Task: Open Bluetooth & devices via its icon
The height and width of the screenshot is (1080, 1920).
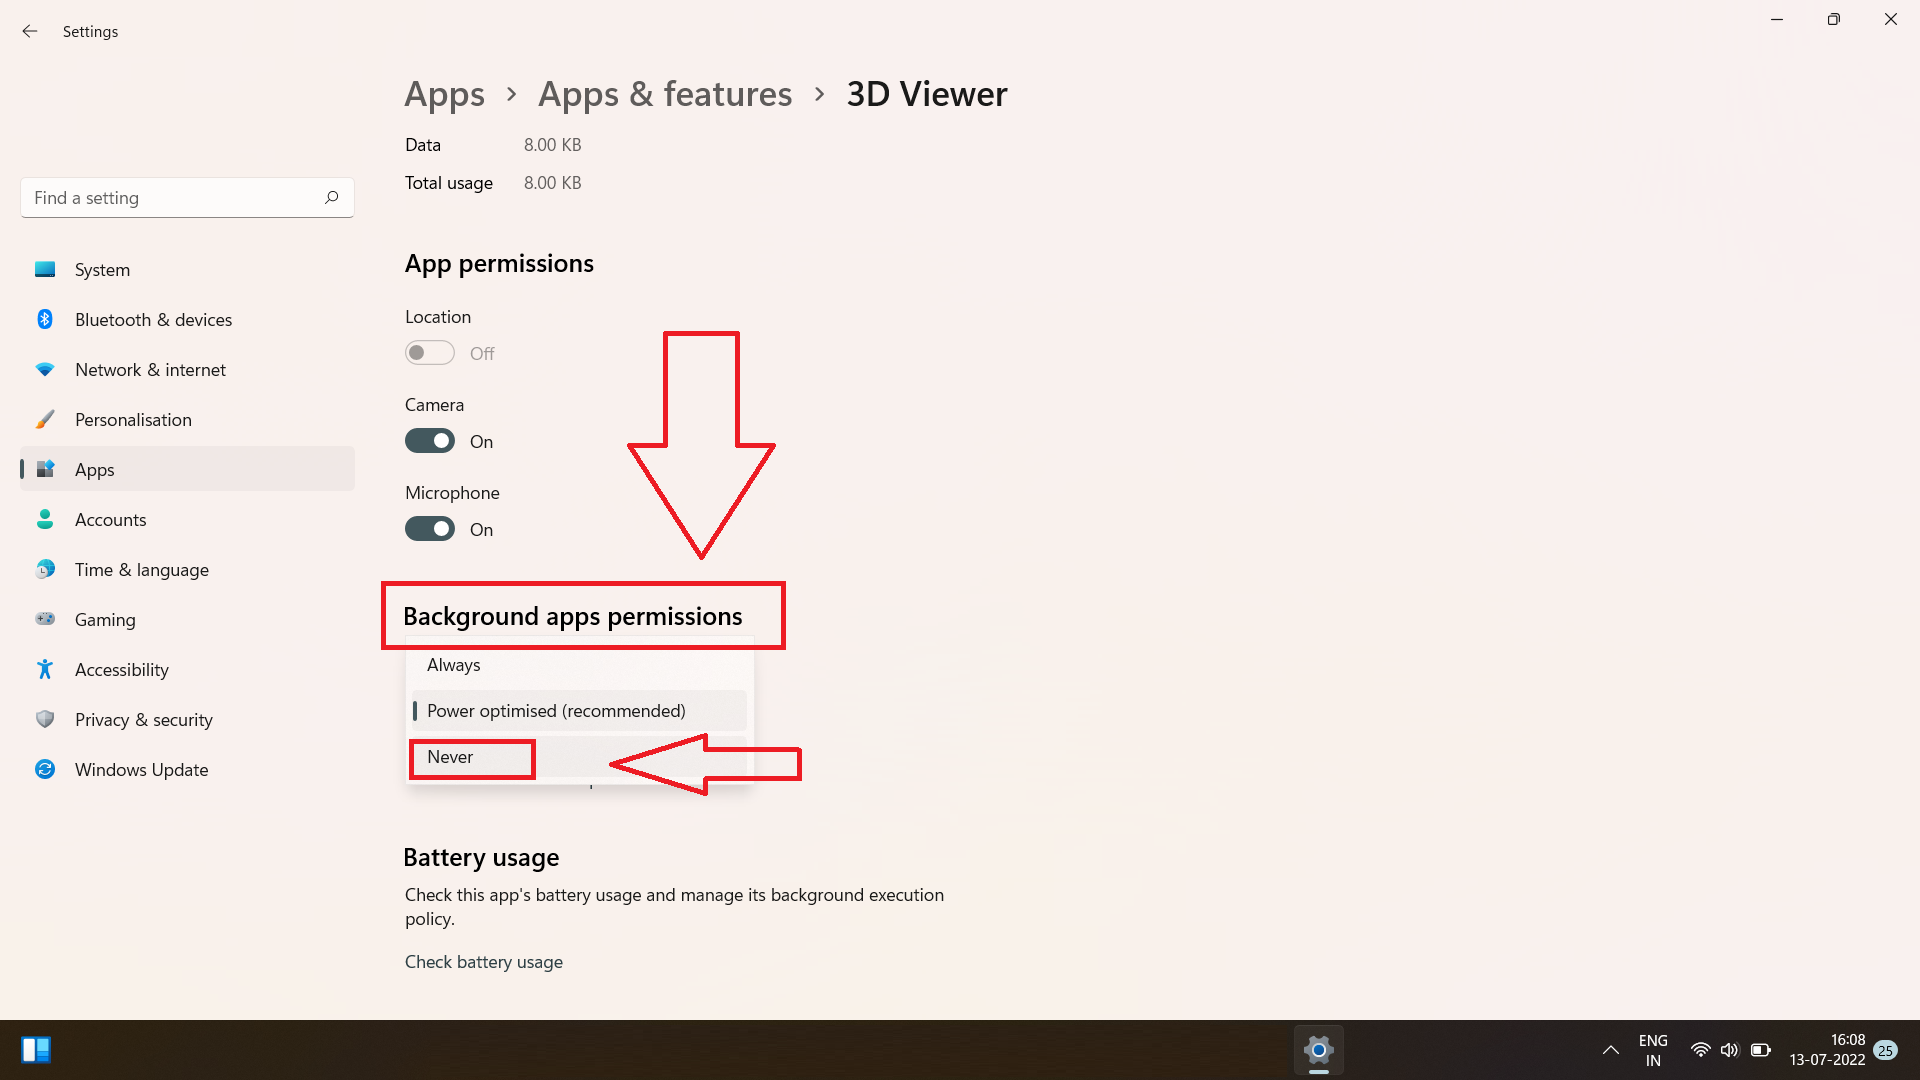Action: [45, 319]
